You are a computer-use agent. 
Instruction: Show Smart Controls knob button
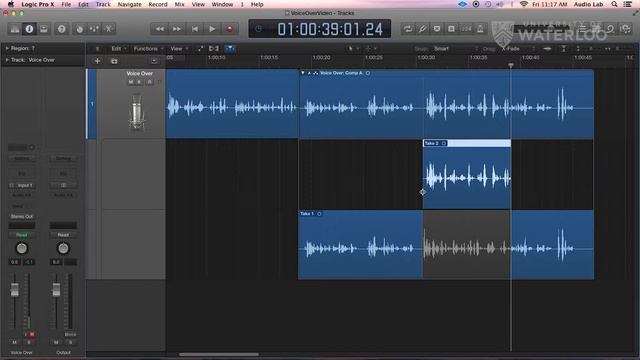click(80, 29)
